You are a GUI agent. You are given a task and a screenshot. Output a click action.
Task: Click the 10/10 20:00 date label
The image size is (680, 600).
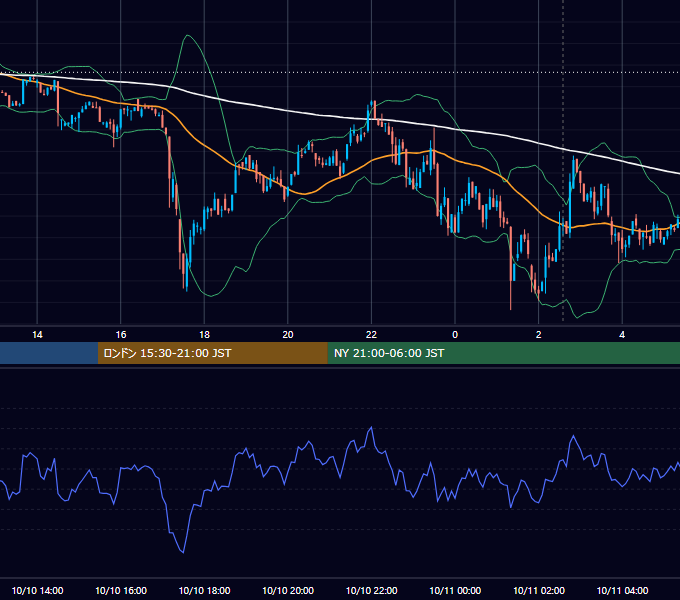pos(288,590)
